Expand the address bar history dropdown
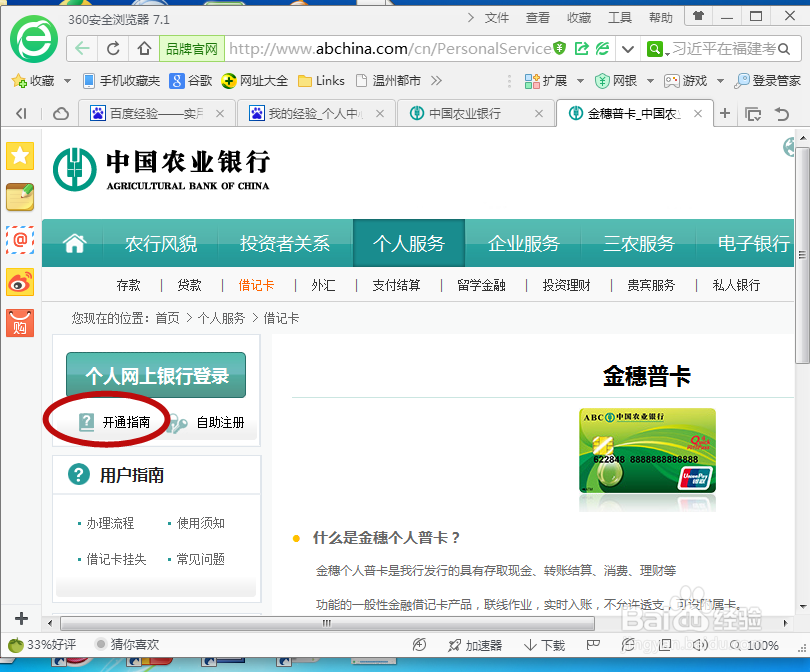810x672 pixels. click(628, 50)
